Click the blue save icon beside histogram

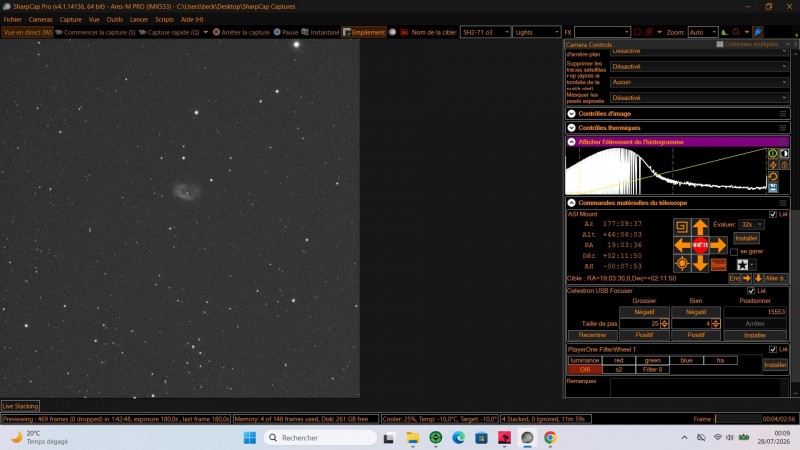(773, 188)
